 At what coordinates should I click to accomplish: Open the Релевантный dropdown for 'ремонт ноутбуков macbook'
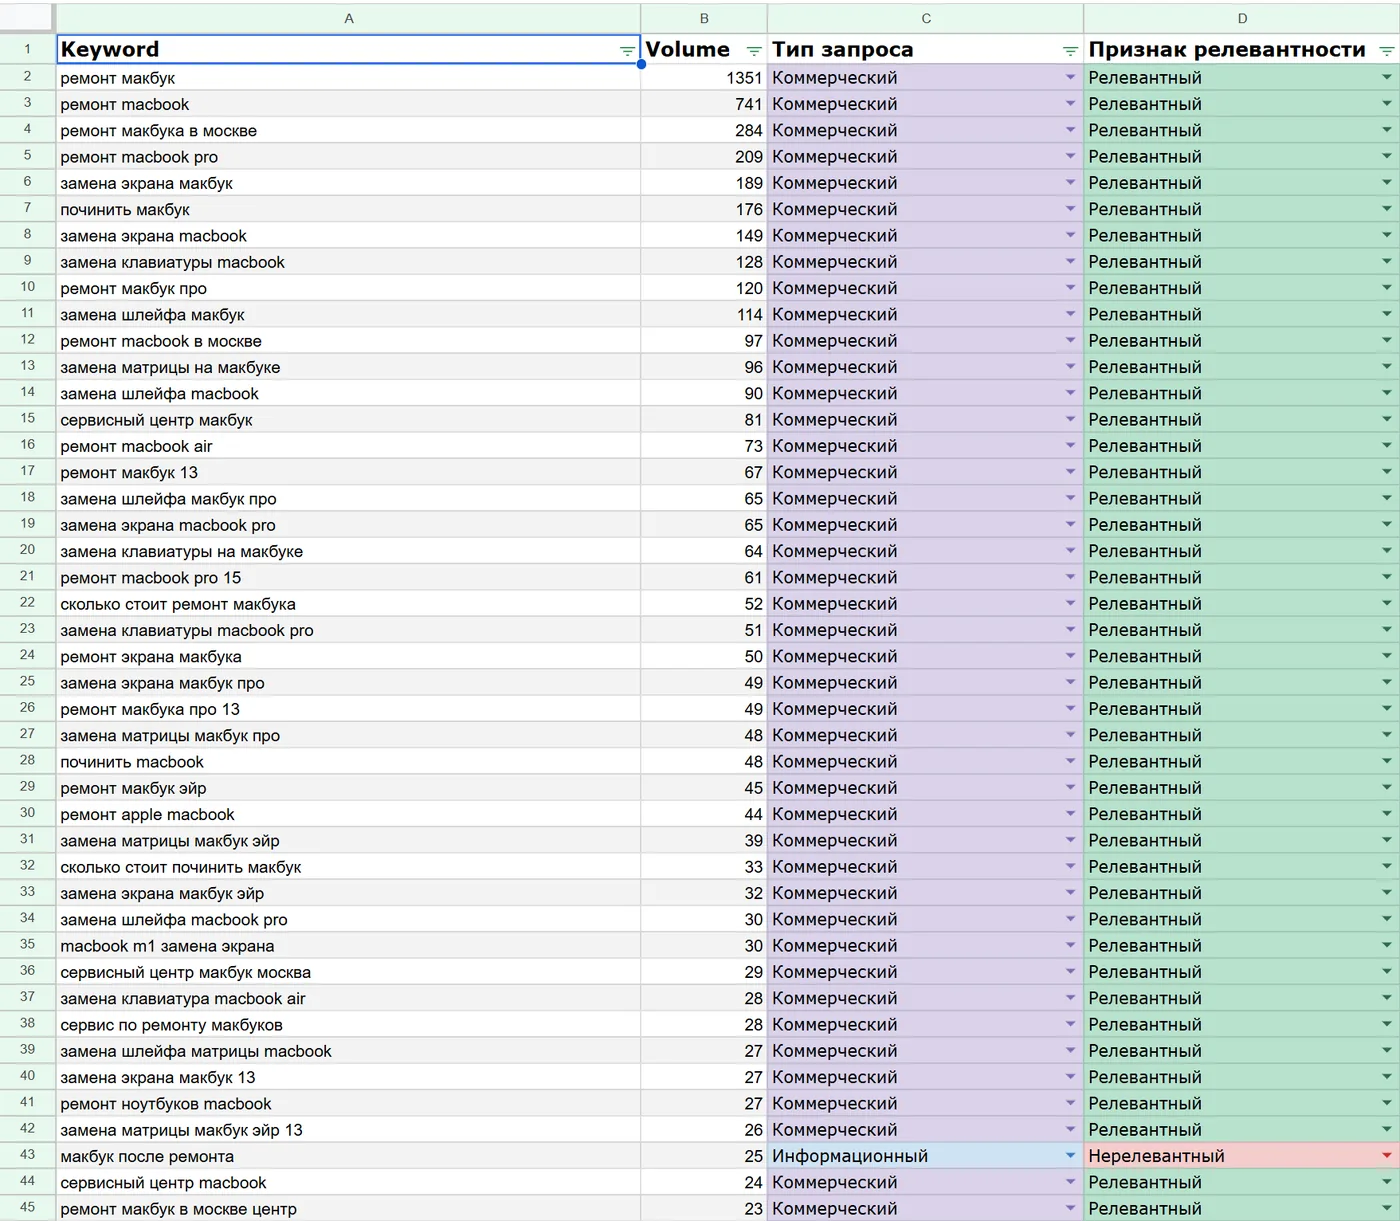click(x=1387, y=1103)
